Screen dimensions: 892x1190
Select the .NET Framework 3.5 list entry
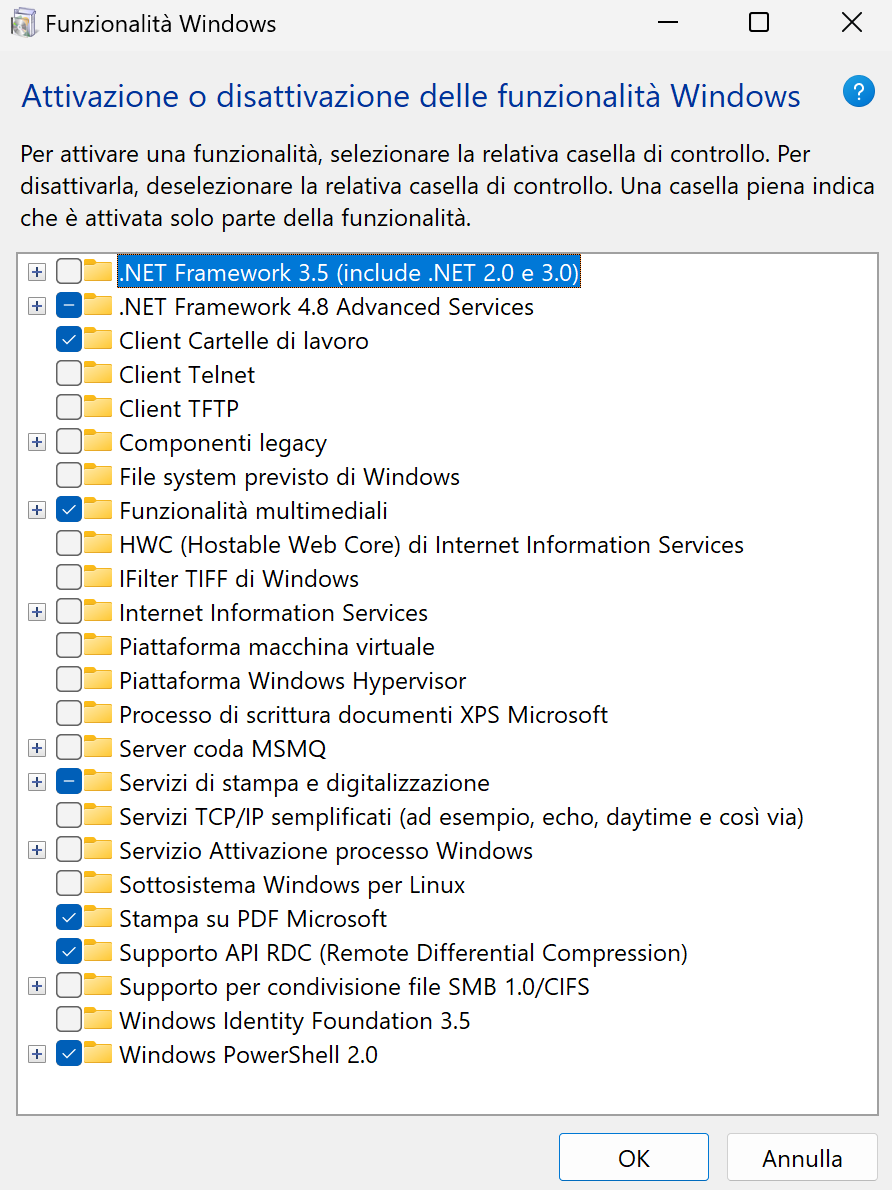348,273
